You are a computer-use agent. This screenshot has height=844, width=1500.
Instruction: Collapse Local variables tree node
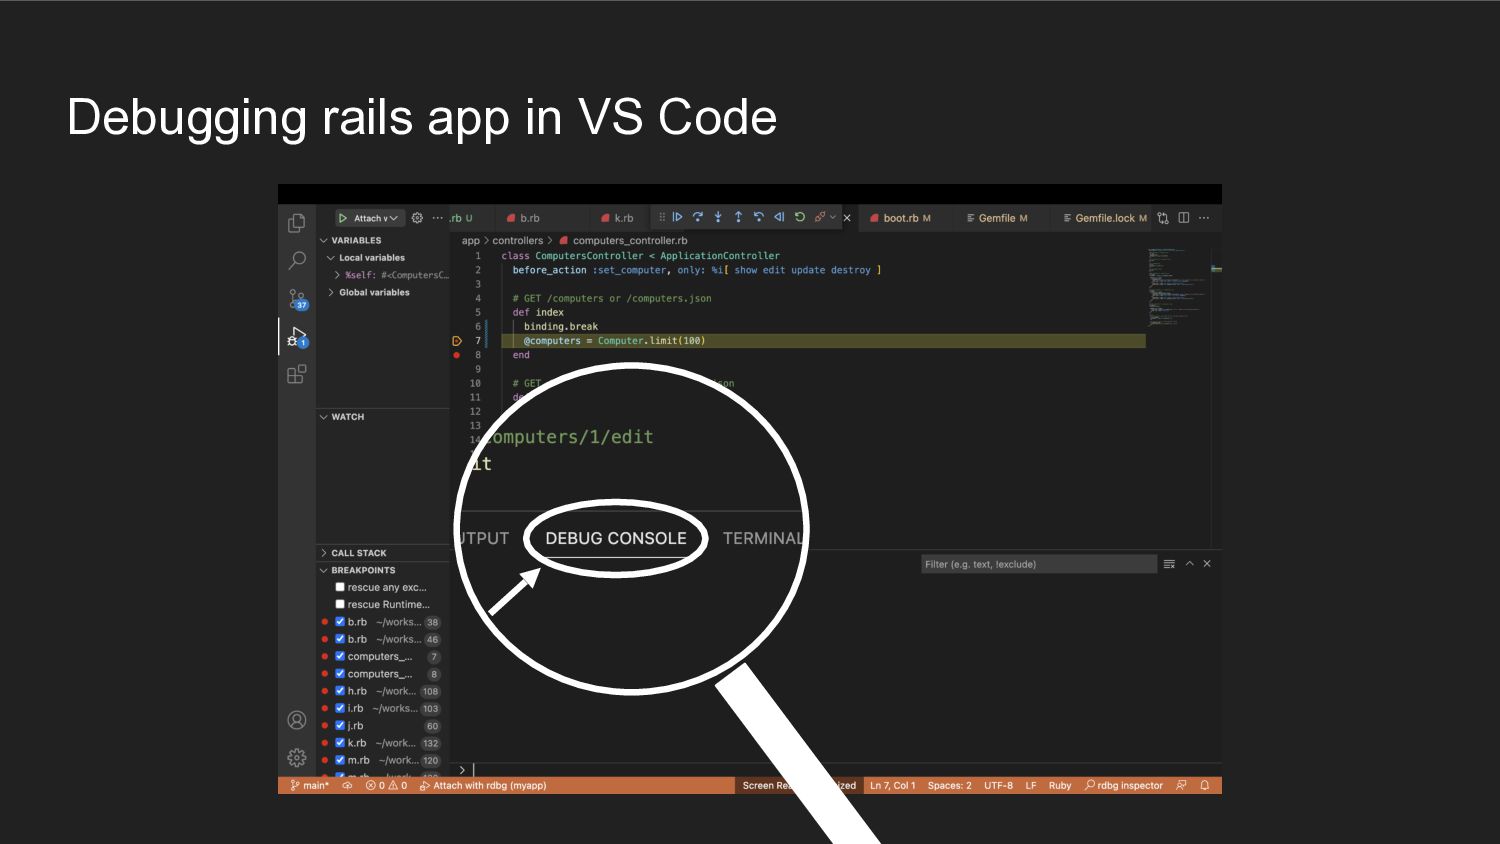pyautogui.click(x=365, y=258)
